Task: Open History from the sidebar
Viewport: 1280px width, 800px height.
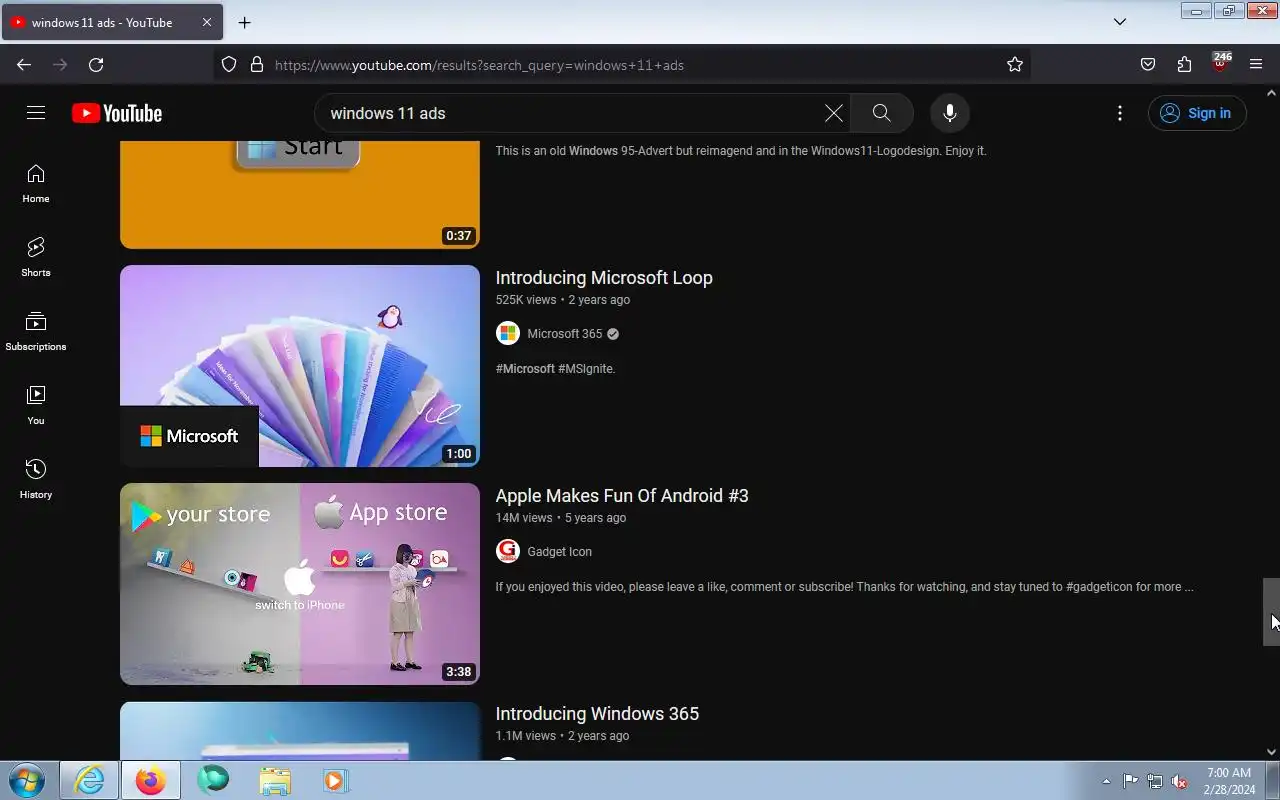Action: (x=36, y=480)
